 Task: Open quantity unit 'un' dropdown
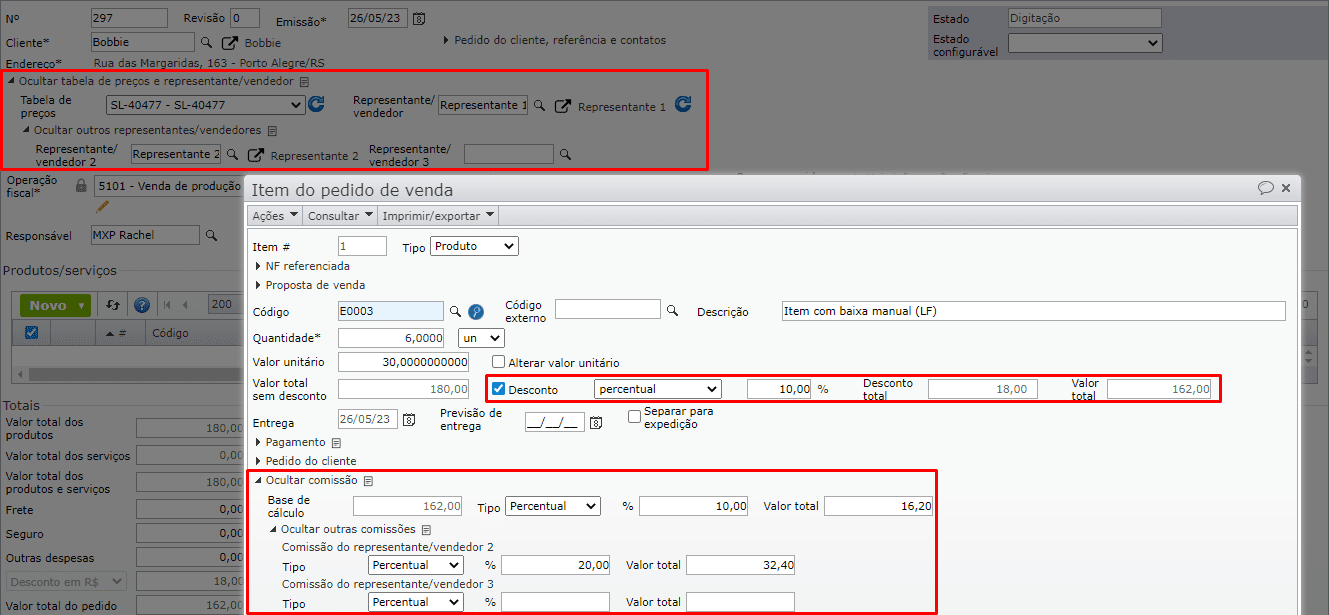481,338
